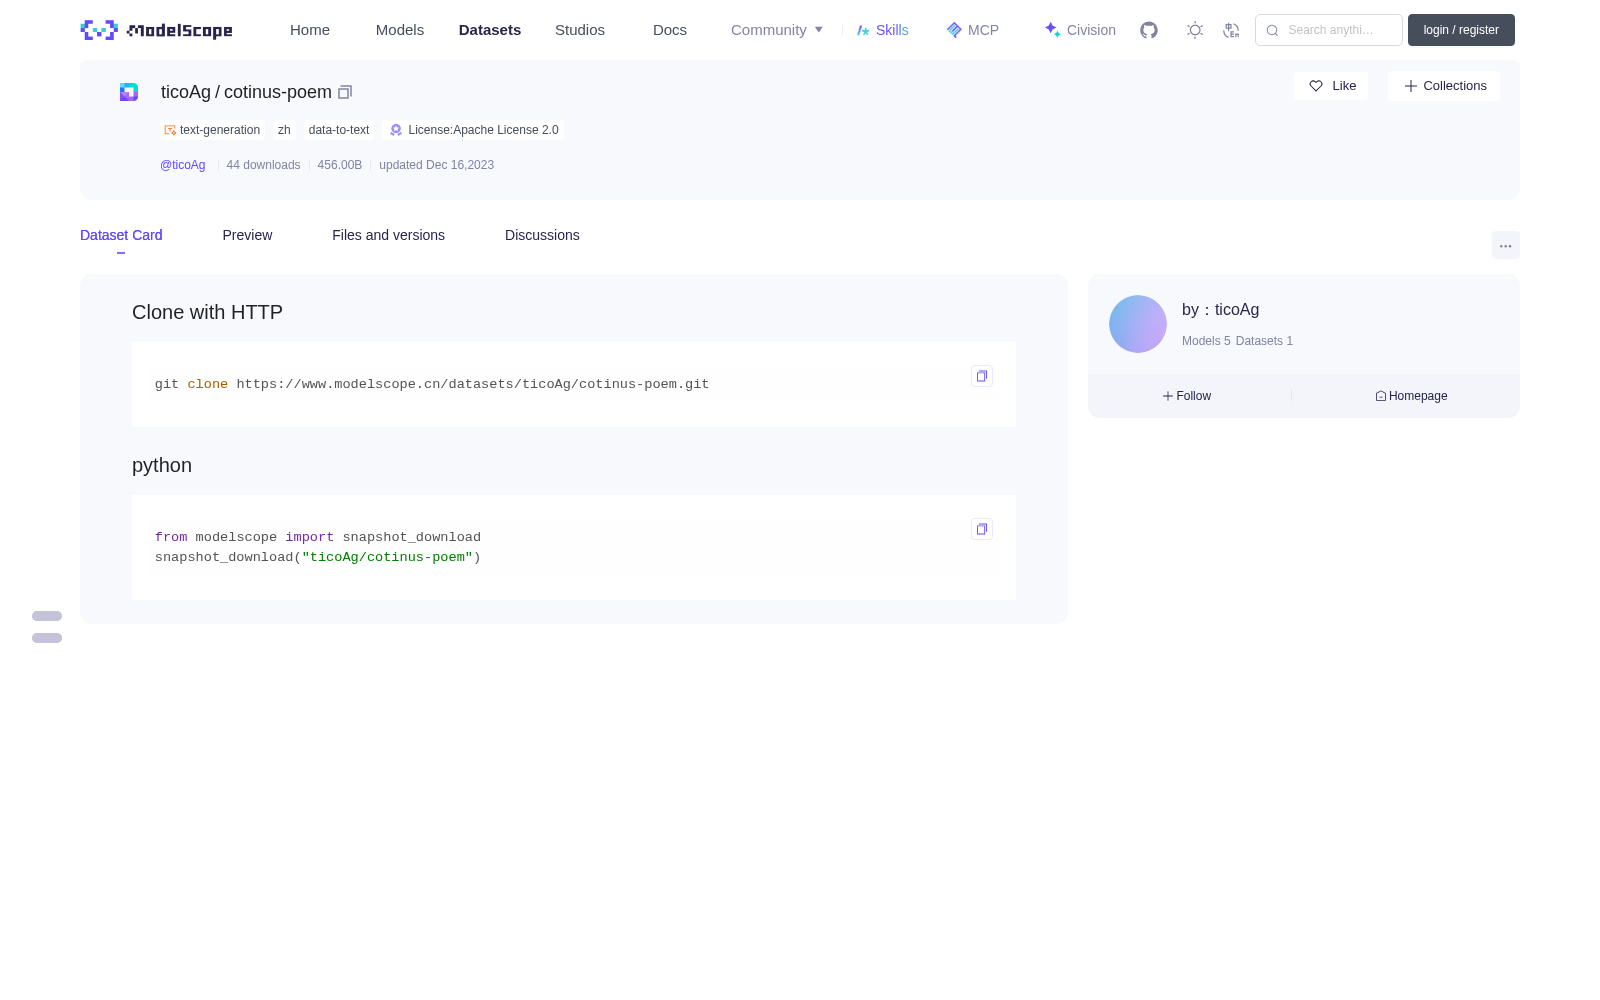Go to the Home page
The width and height of the screenshot is (1600, 1000).
[310, 30]
